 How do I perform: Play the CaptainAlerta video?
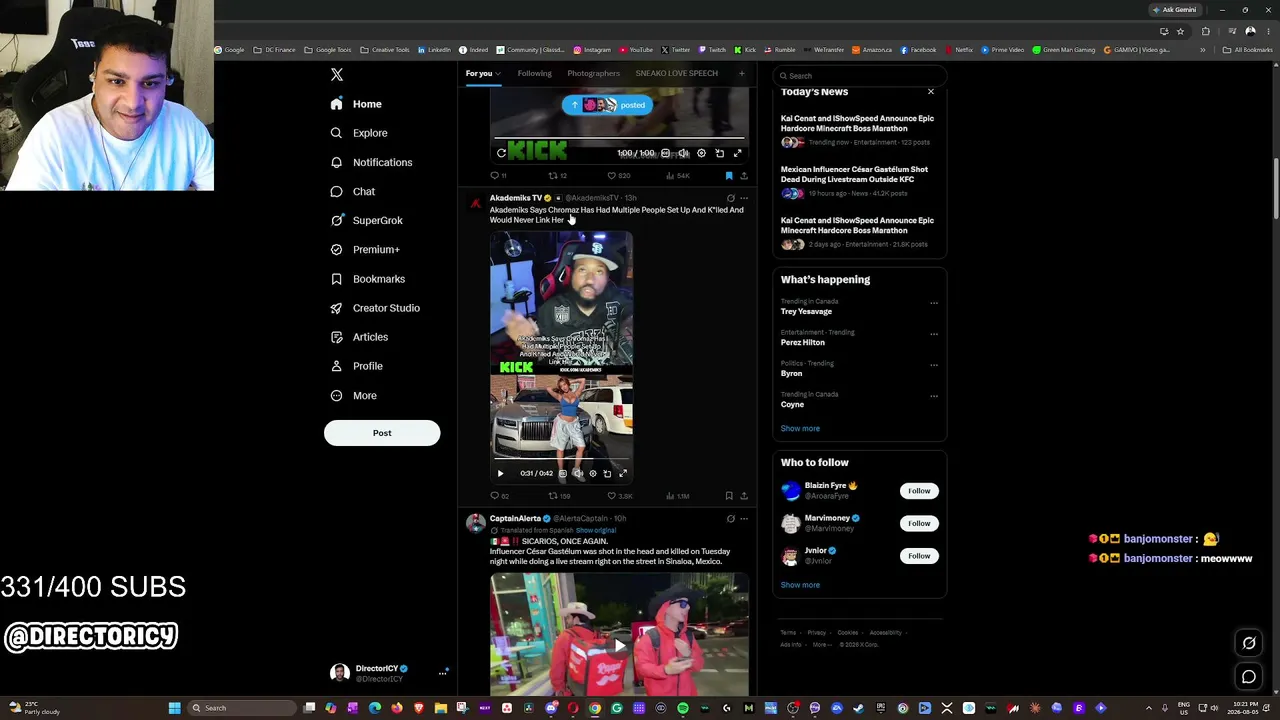619,646
